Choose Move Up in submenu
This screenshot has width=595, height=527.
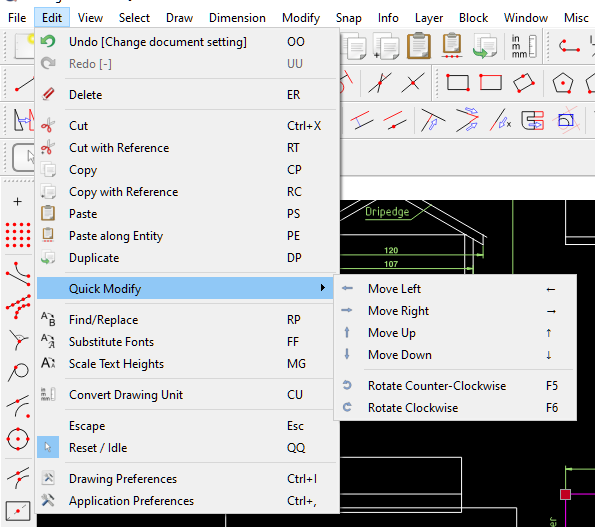[455, 333]
